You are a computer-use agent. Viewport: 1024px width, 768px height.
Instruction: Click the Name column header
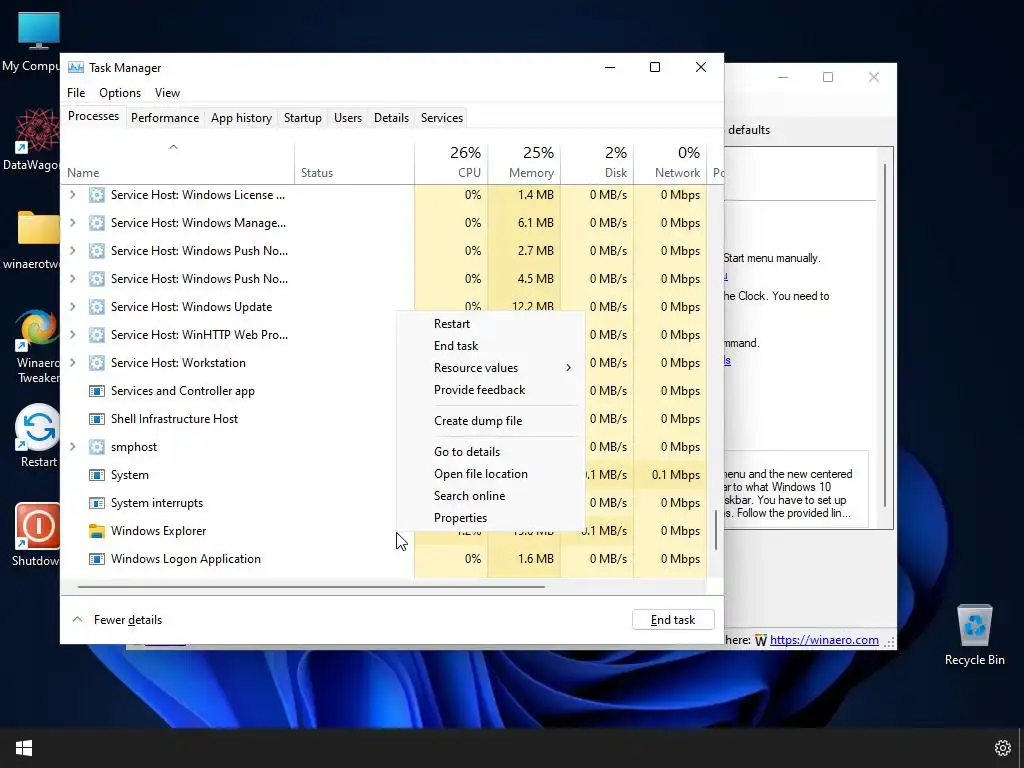tap(178, 163)
